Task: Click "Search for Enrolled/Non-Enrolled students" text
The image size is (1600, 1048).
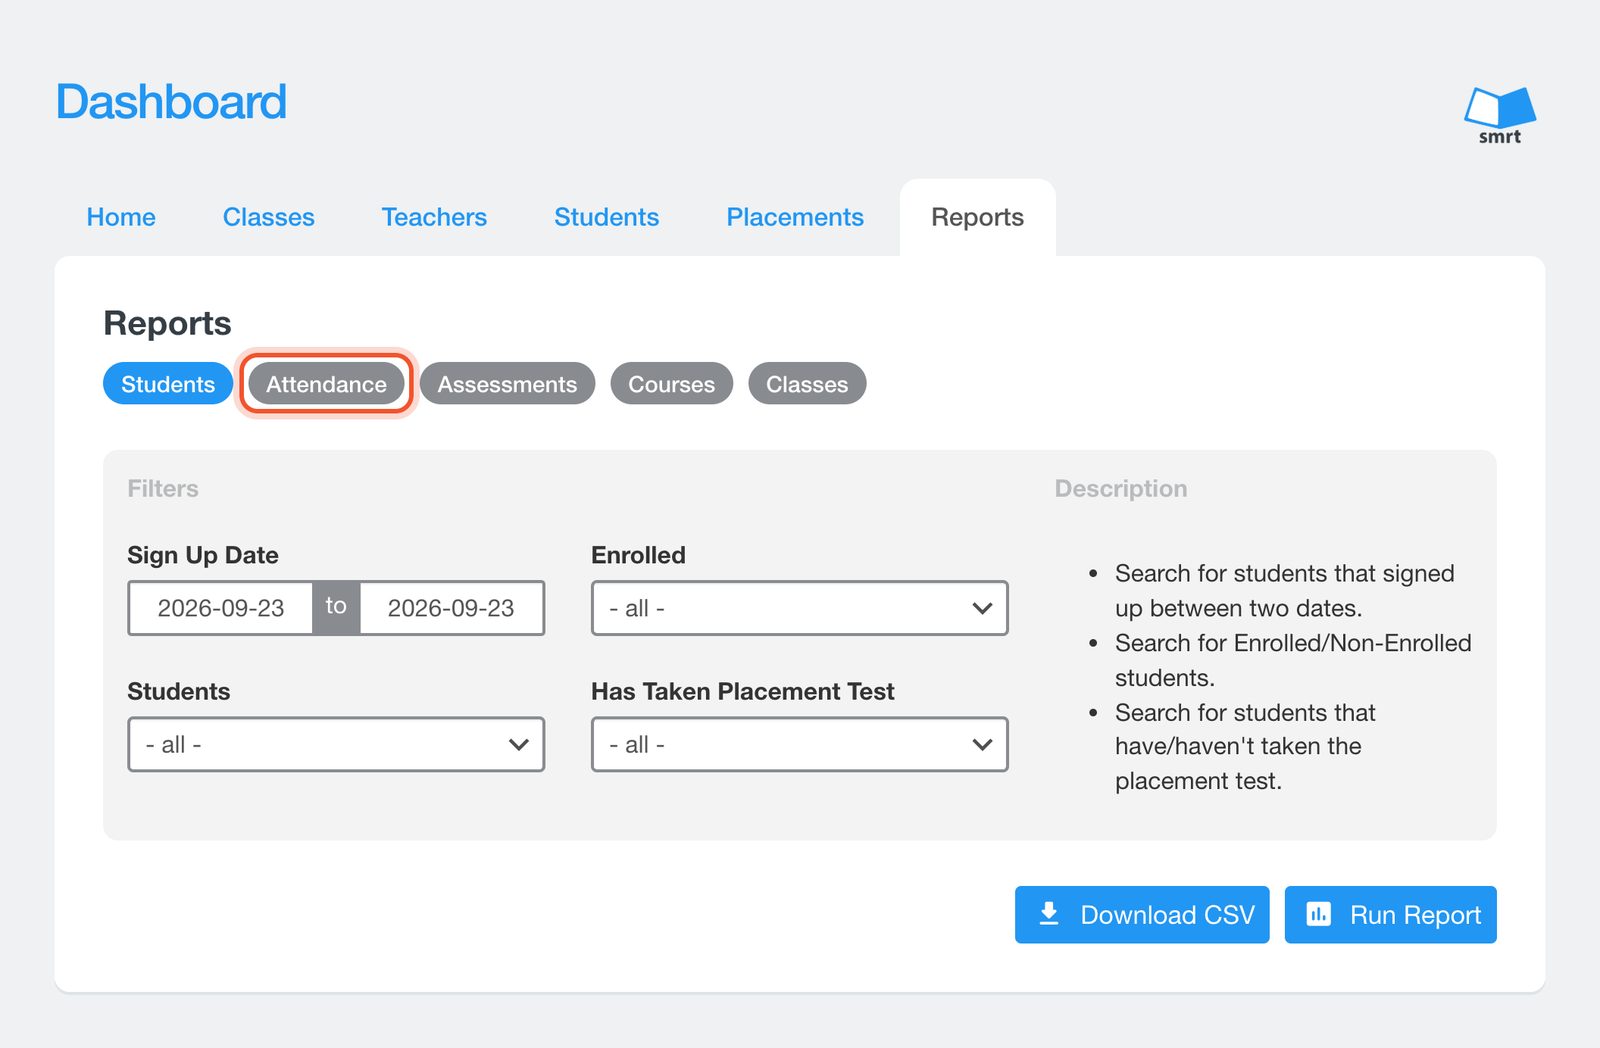Action: pos(1293,660)
